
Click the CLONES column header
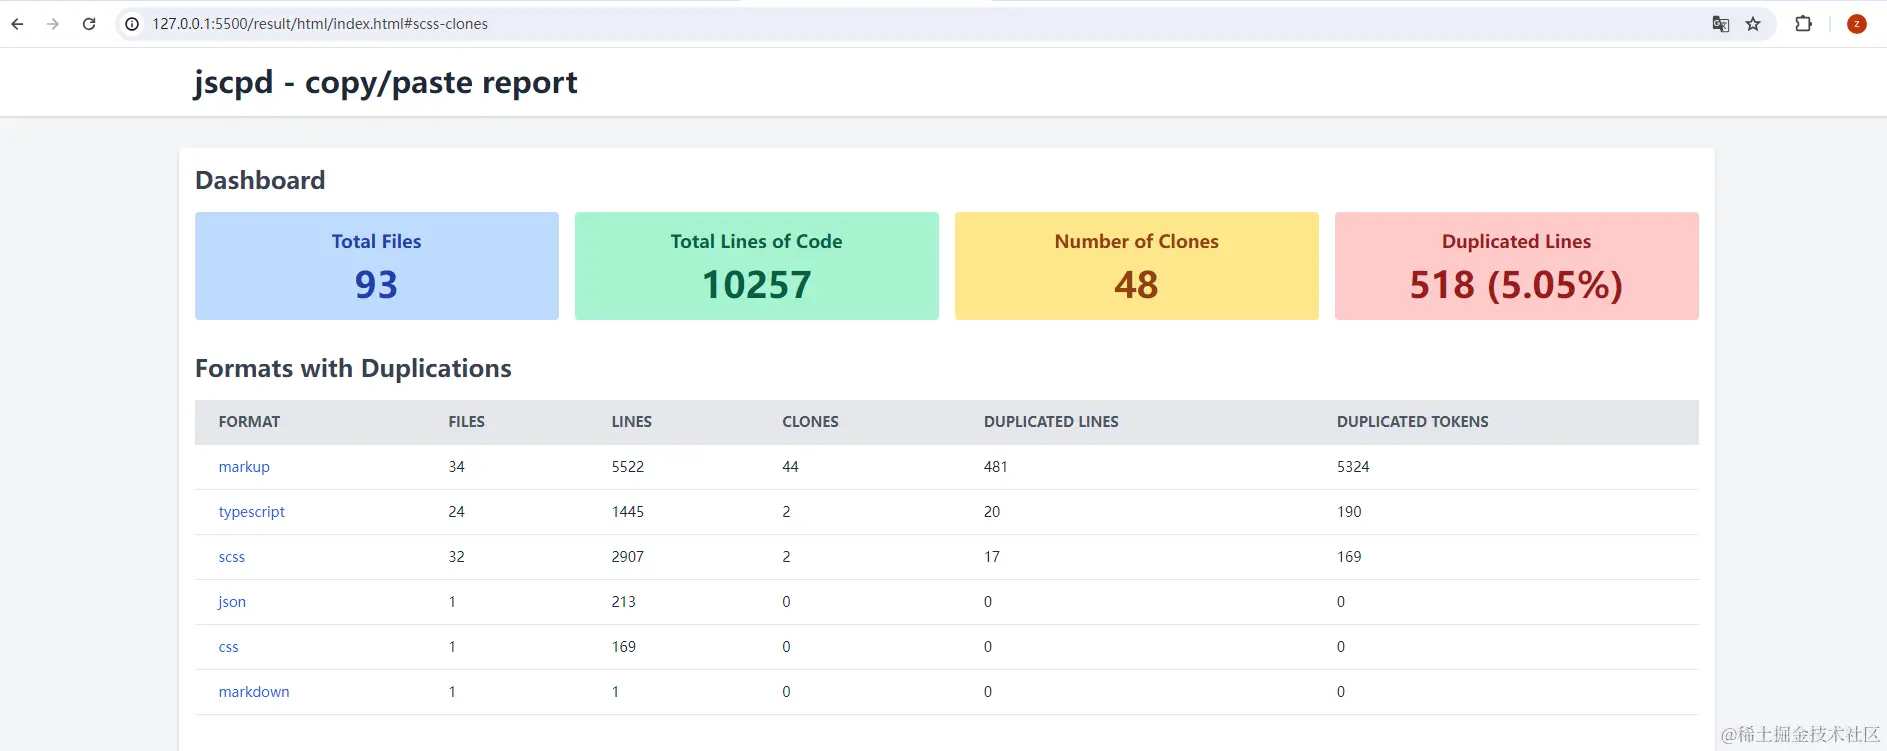(x=810, y=422)
